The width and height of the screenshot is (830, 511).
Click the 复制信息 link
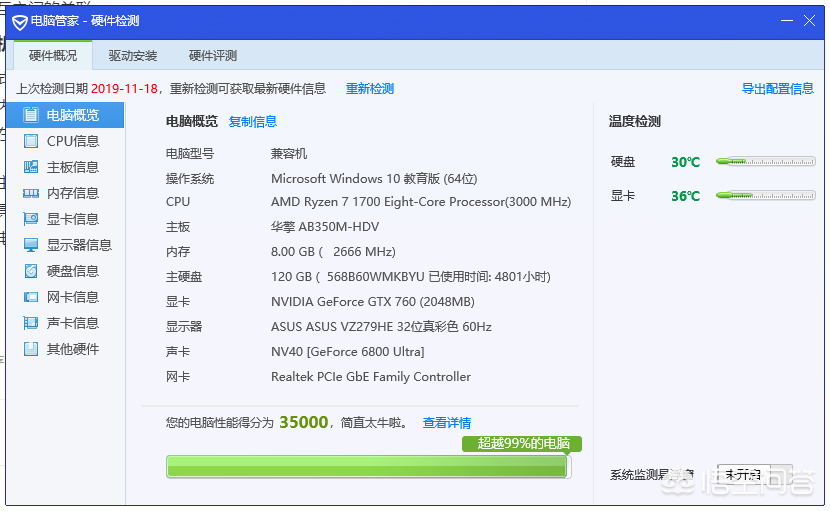tap(253, 122)
